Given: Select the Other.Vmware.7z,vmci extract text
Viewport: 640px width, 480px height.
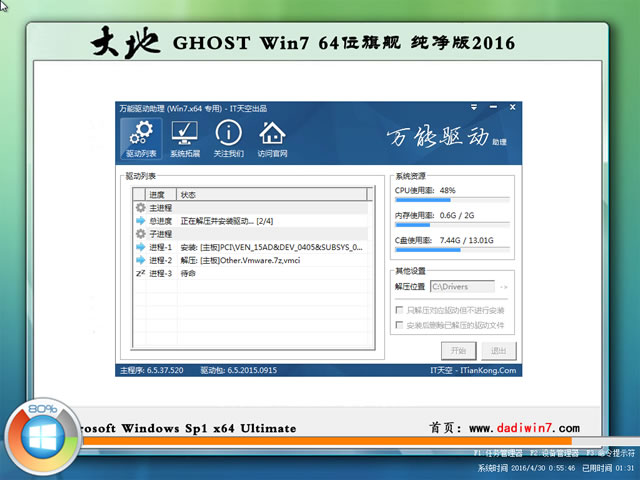Looking at the screenshot, I should coord(240,260).
